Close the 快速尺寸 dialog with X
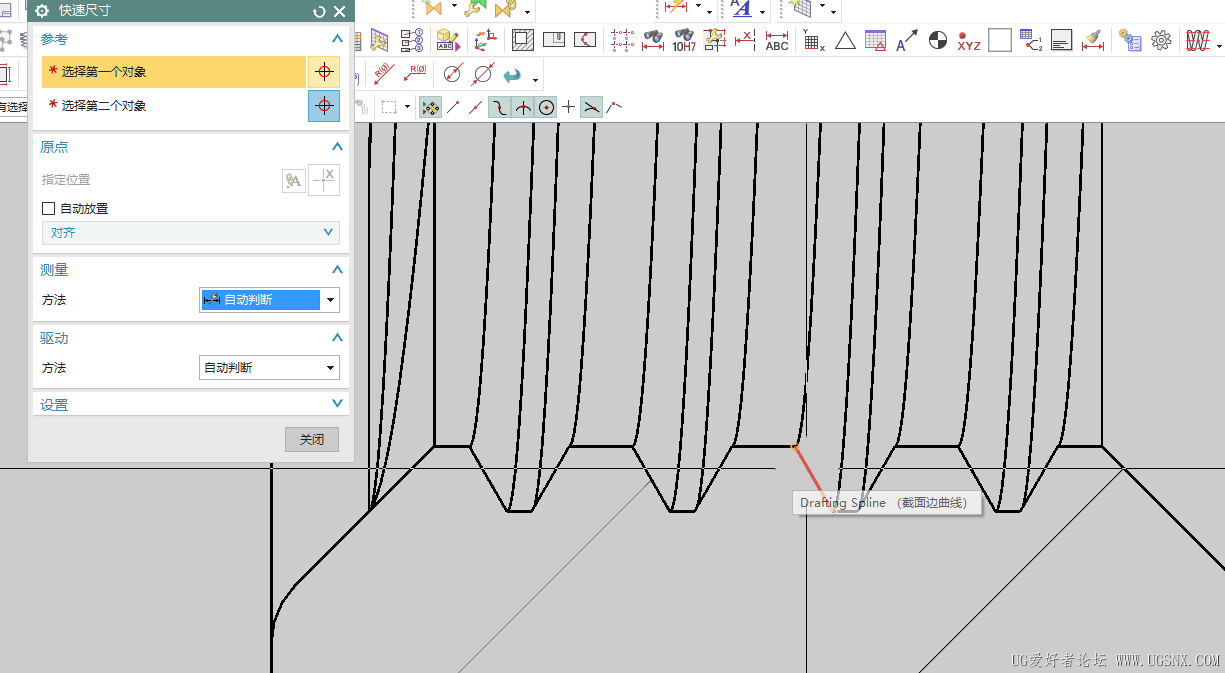 (x=340, y=11)
